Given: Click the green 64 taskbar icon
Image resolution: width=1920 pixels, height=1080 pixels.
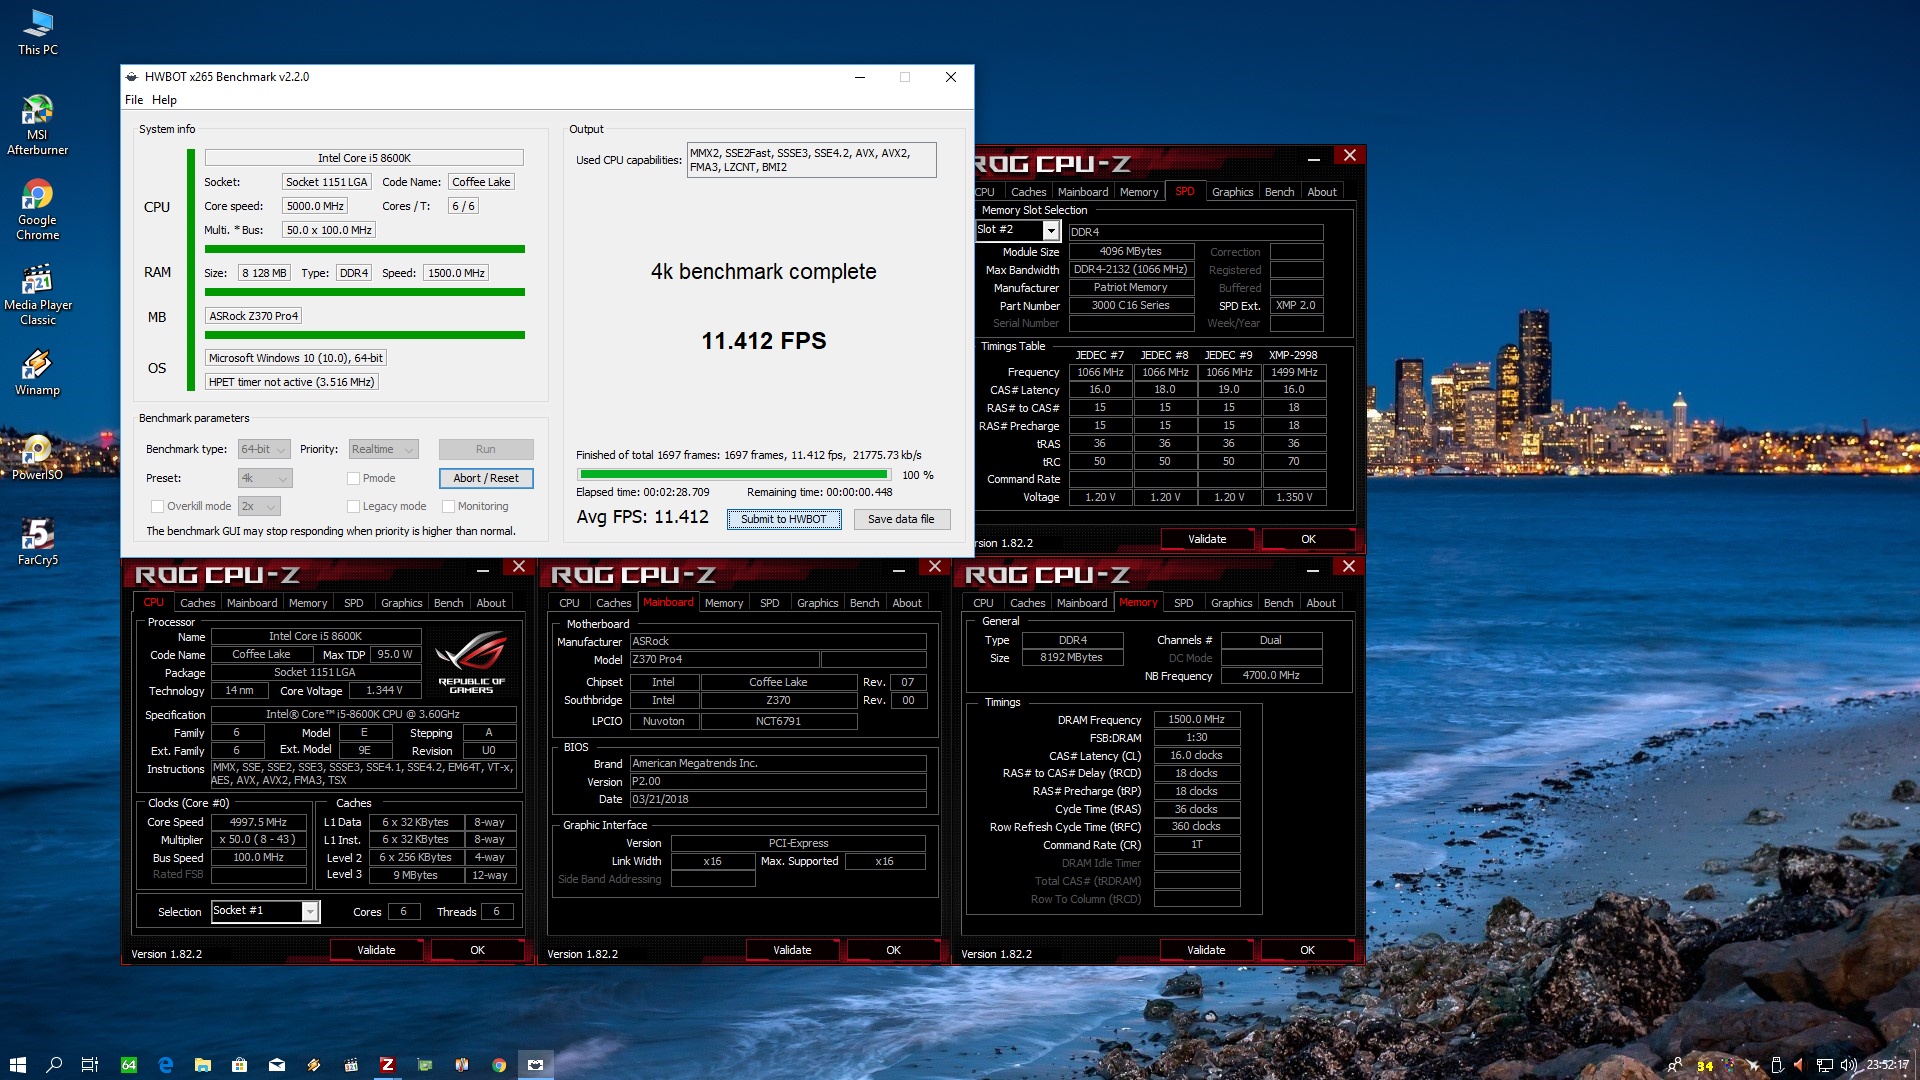Looking at the screenshot, I should point(128,1065).
